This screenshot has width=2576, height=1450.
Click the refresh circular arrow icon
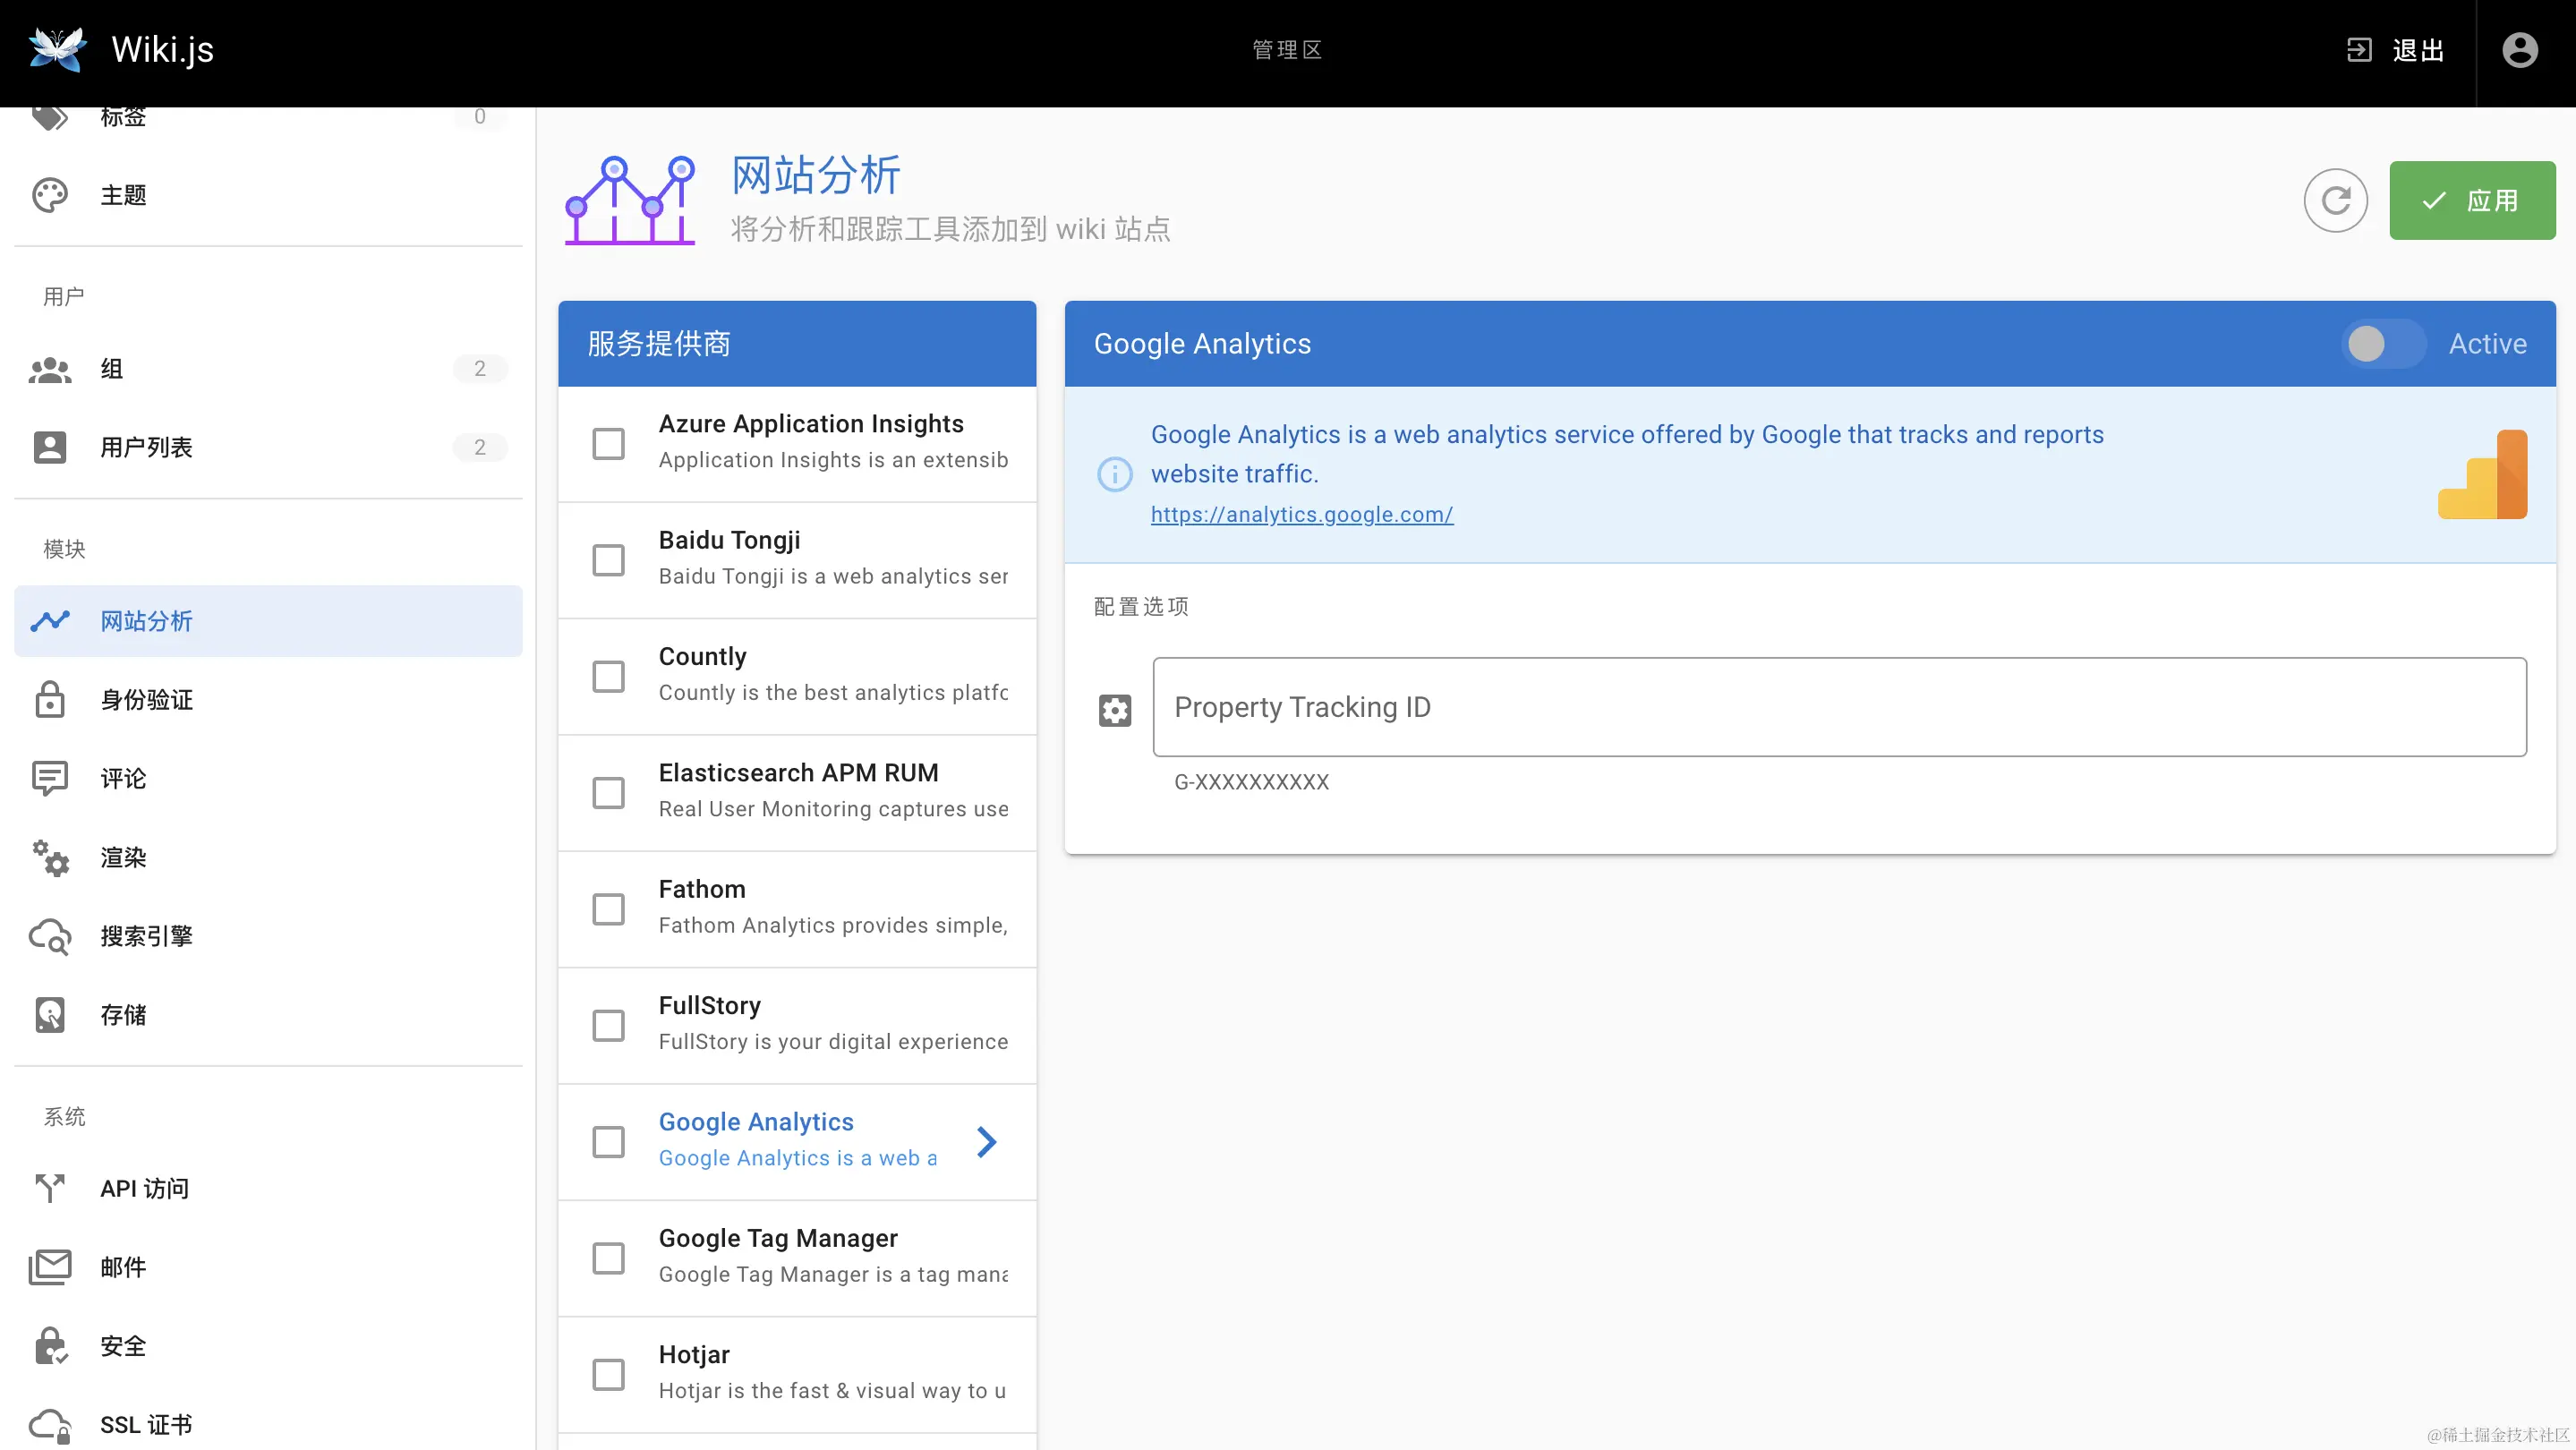pyautogui.click(x=2335, y=201)
